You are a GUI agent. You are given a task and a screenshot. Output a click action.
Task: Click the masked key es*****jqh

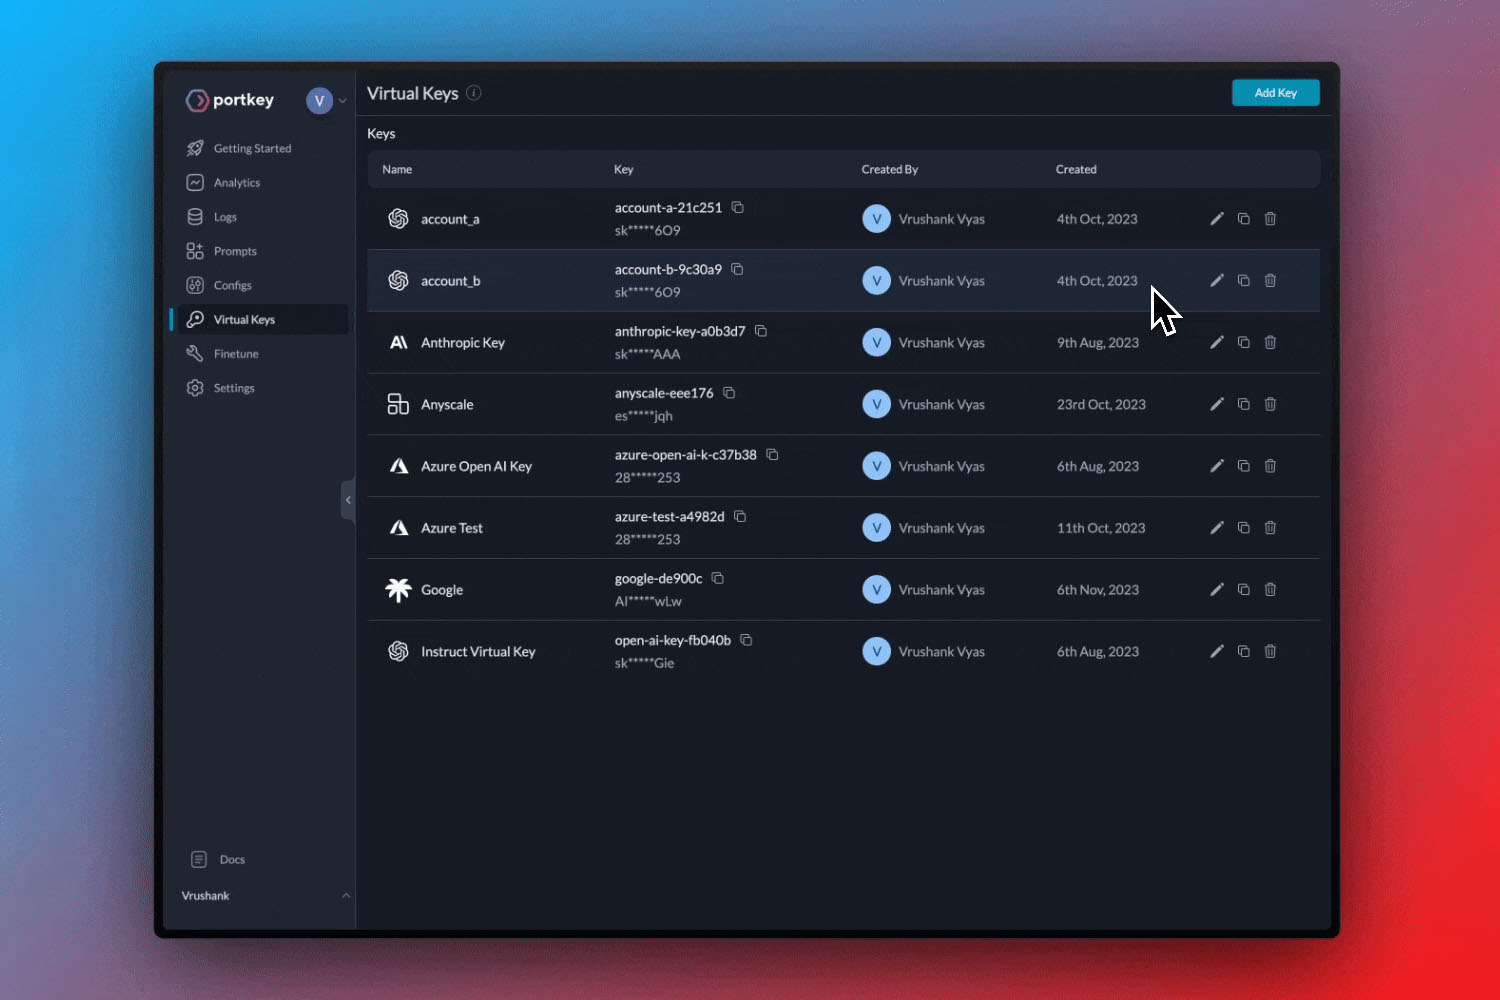[644, 416]
